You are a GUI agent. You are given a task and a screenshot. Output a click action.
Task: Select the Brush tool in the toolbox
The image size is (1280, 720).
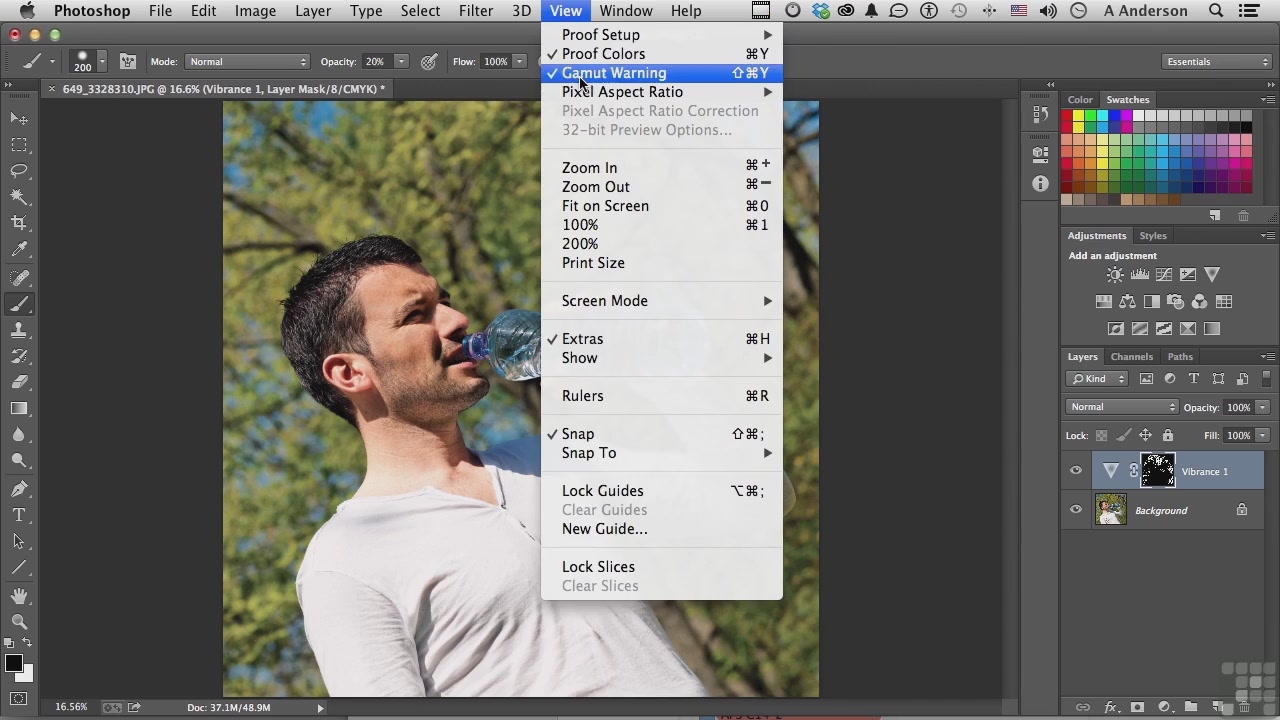19,304
